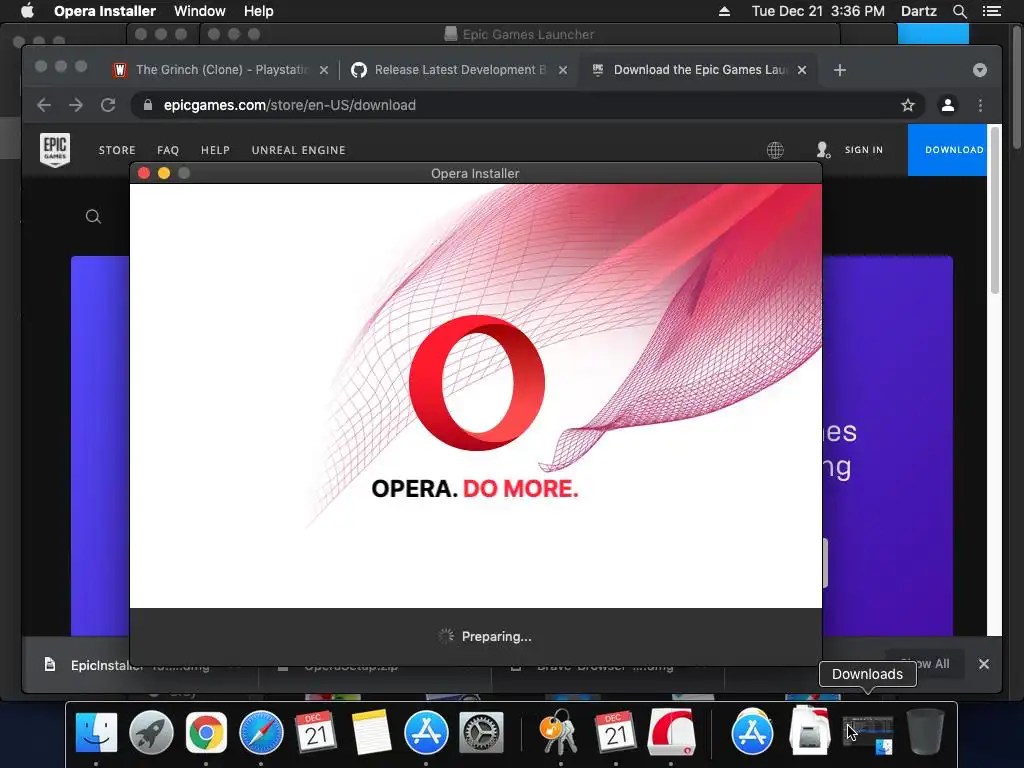Screen dimensions: 1024x768
Task: Click the site lock icon in address bar
Action: [x=148, y=105]
